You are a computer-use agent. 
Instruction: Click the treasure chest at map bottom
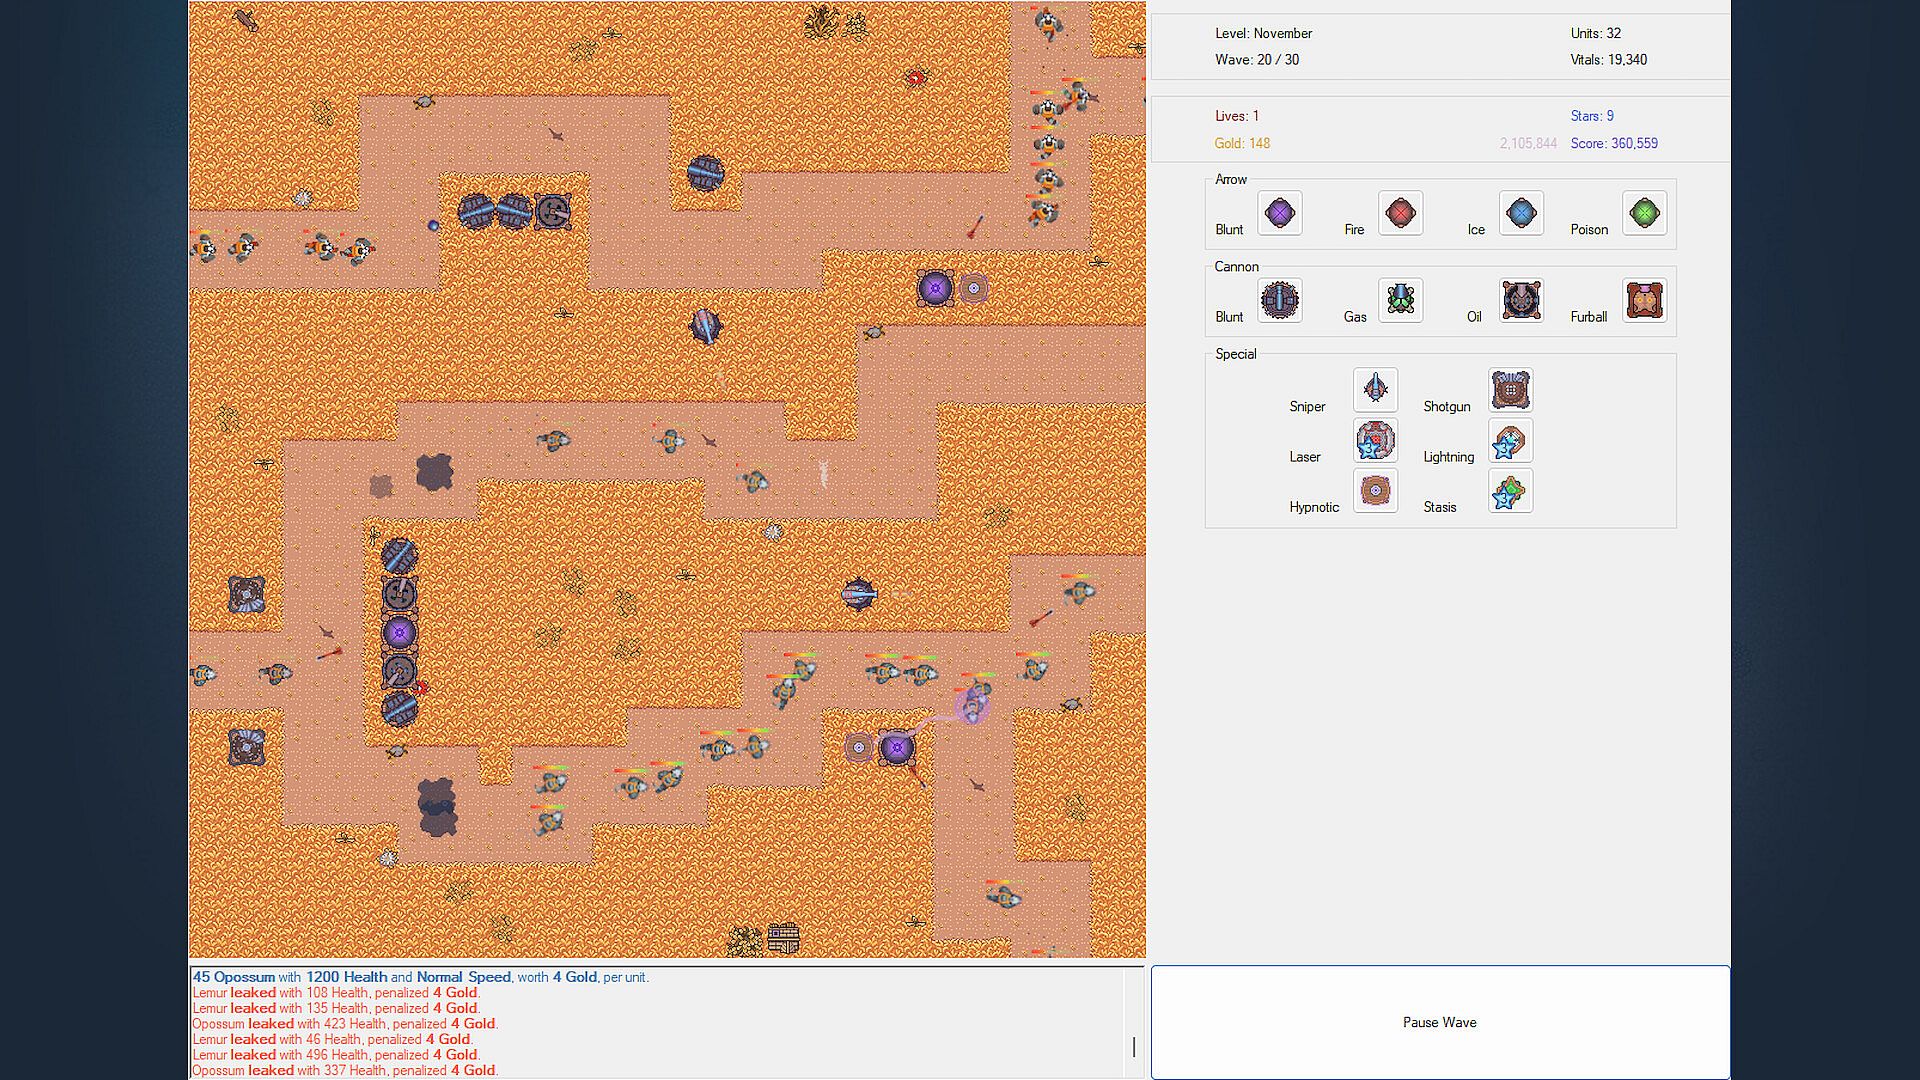[783, 938]
